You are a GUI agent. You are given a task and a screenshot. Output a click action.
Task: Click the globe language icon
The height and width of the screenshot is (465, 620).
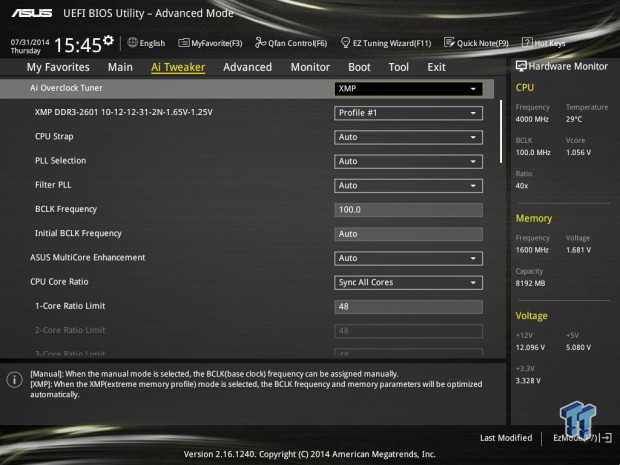pos(132,42)
